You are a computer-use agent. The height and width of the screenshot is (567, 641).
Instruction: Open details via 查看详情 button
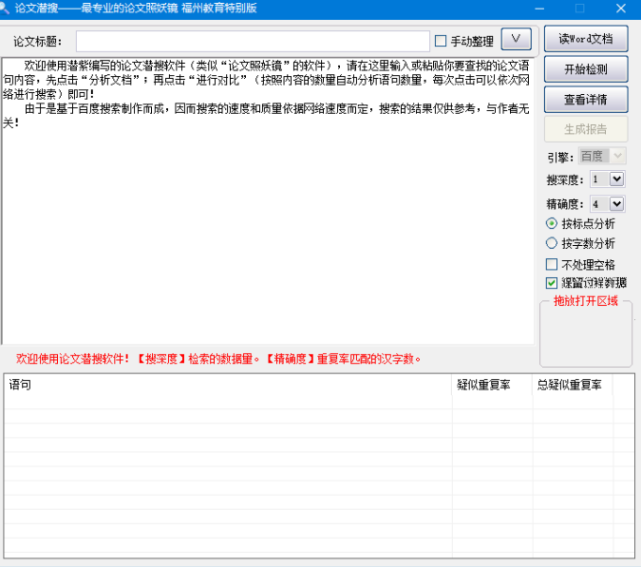pyautogui.click(x=586, y=99)
